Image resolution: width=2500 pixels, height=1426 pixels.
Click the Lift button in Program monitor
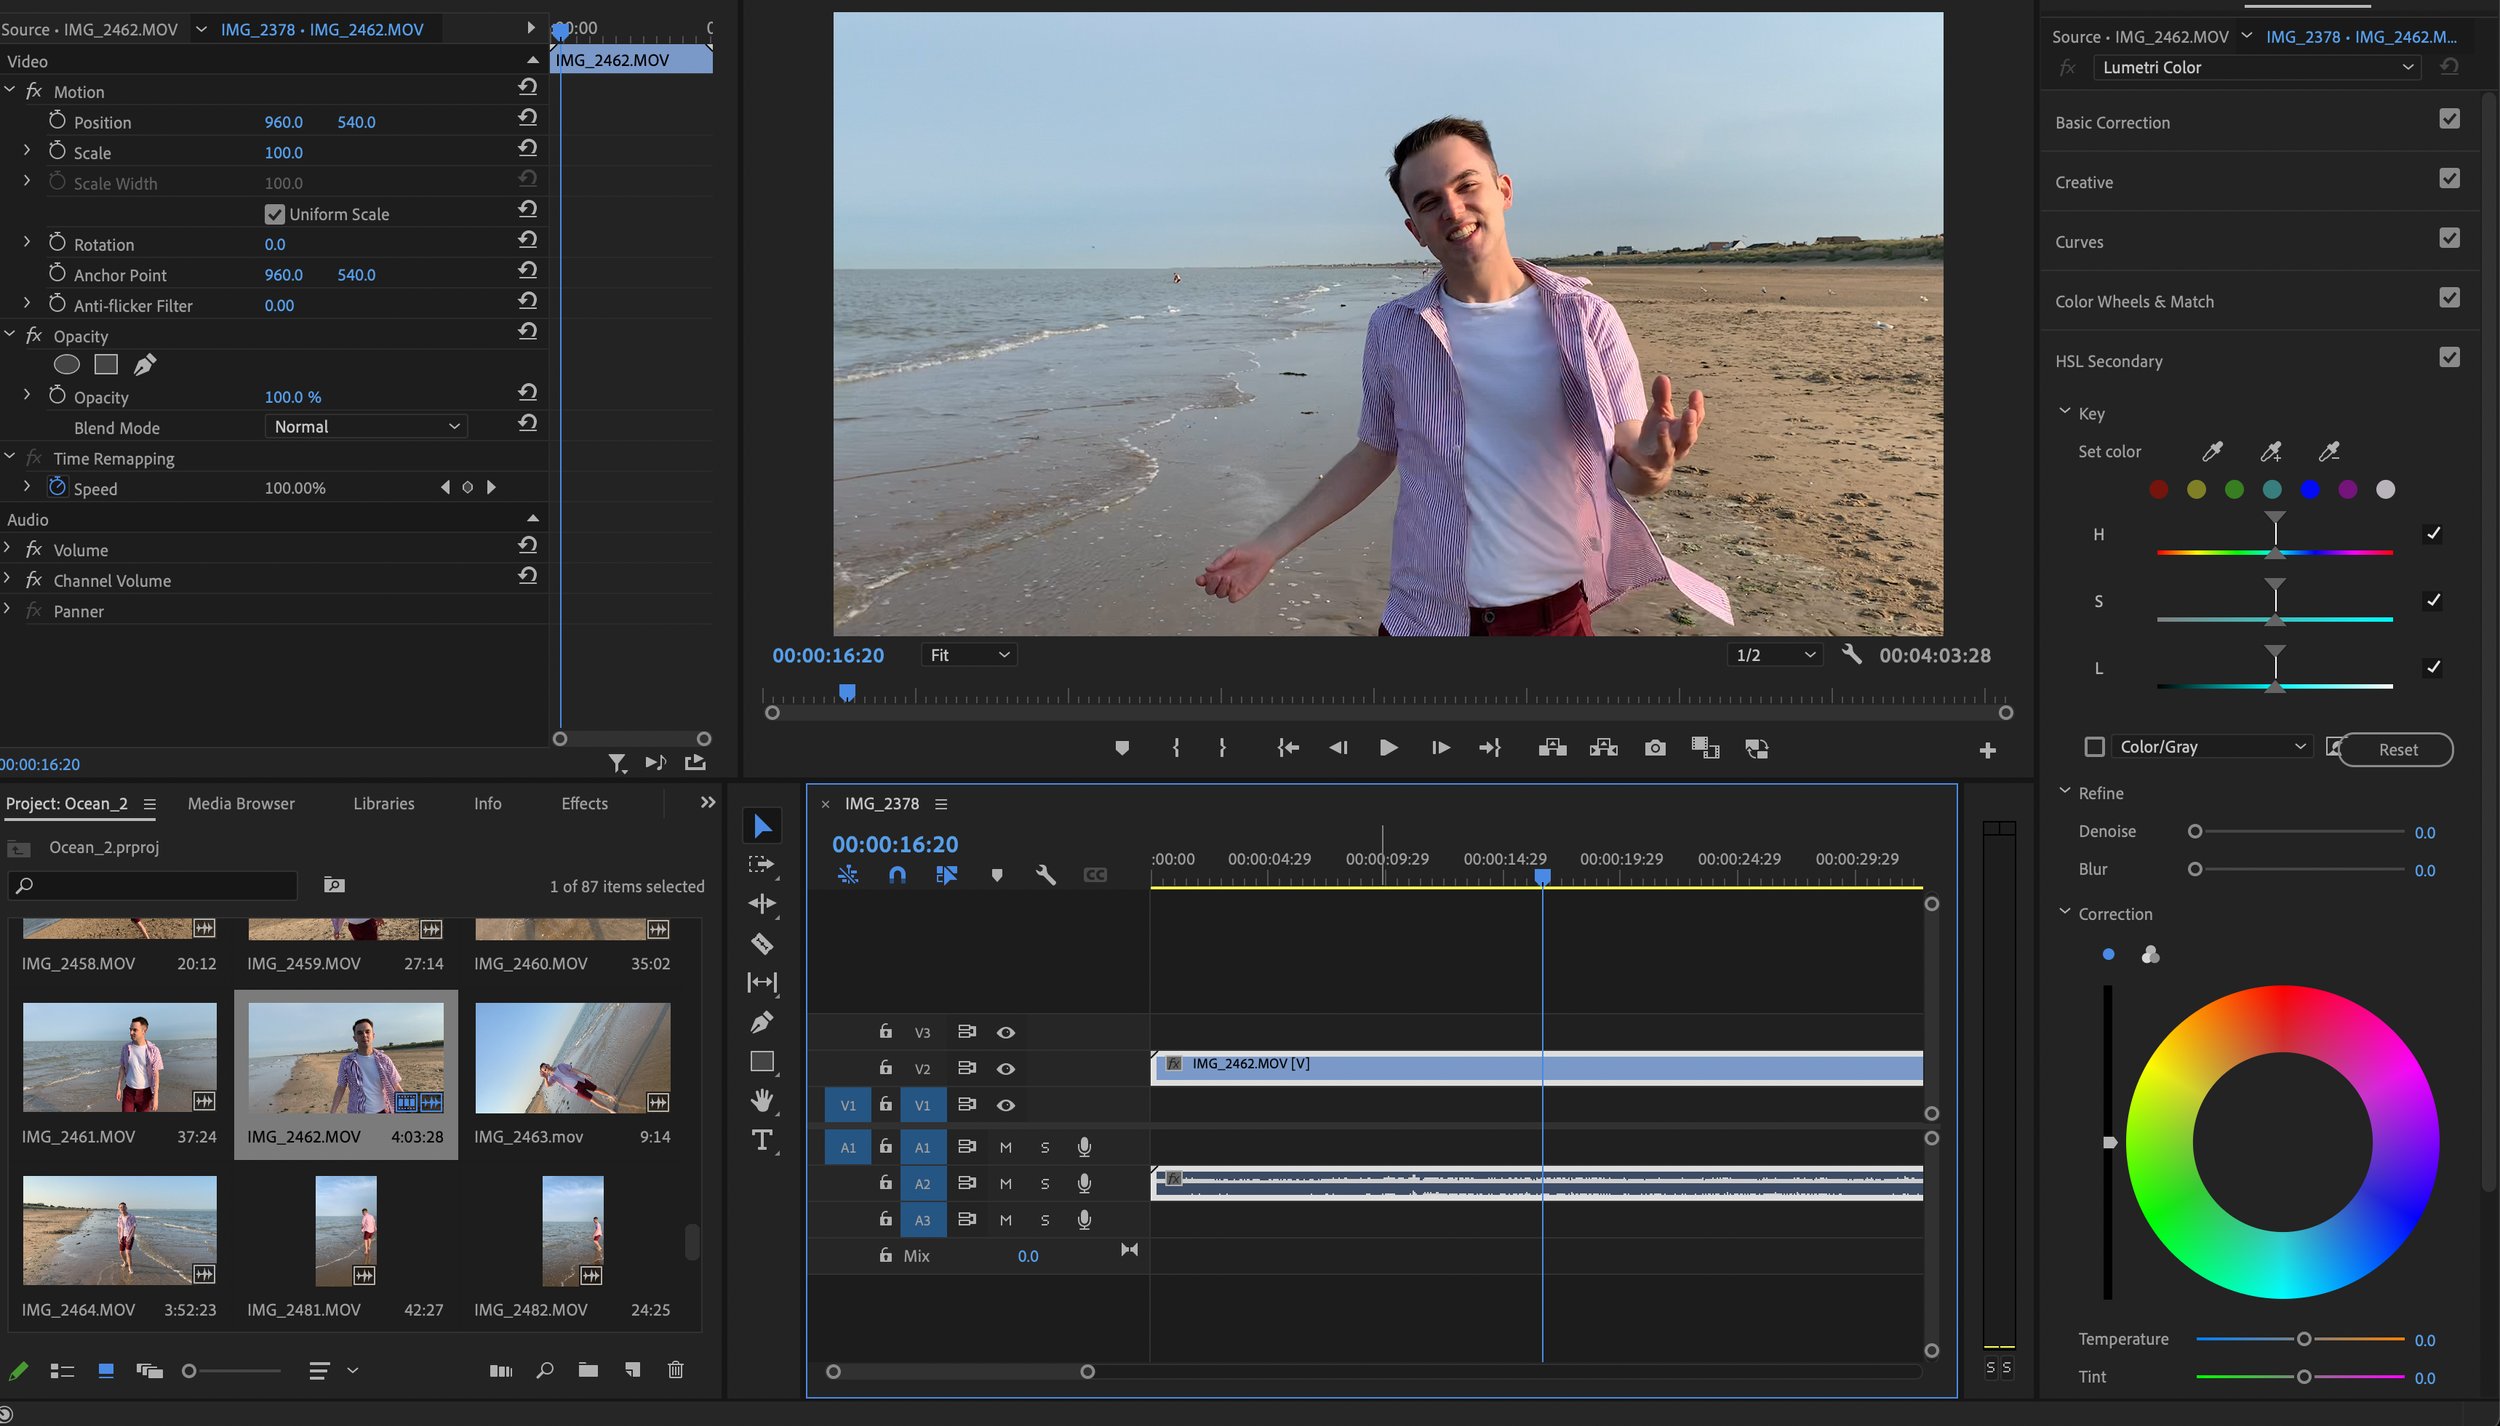click(1552, 748)
